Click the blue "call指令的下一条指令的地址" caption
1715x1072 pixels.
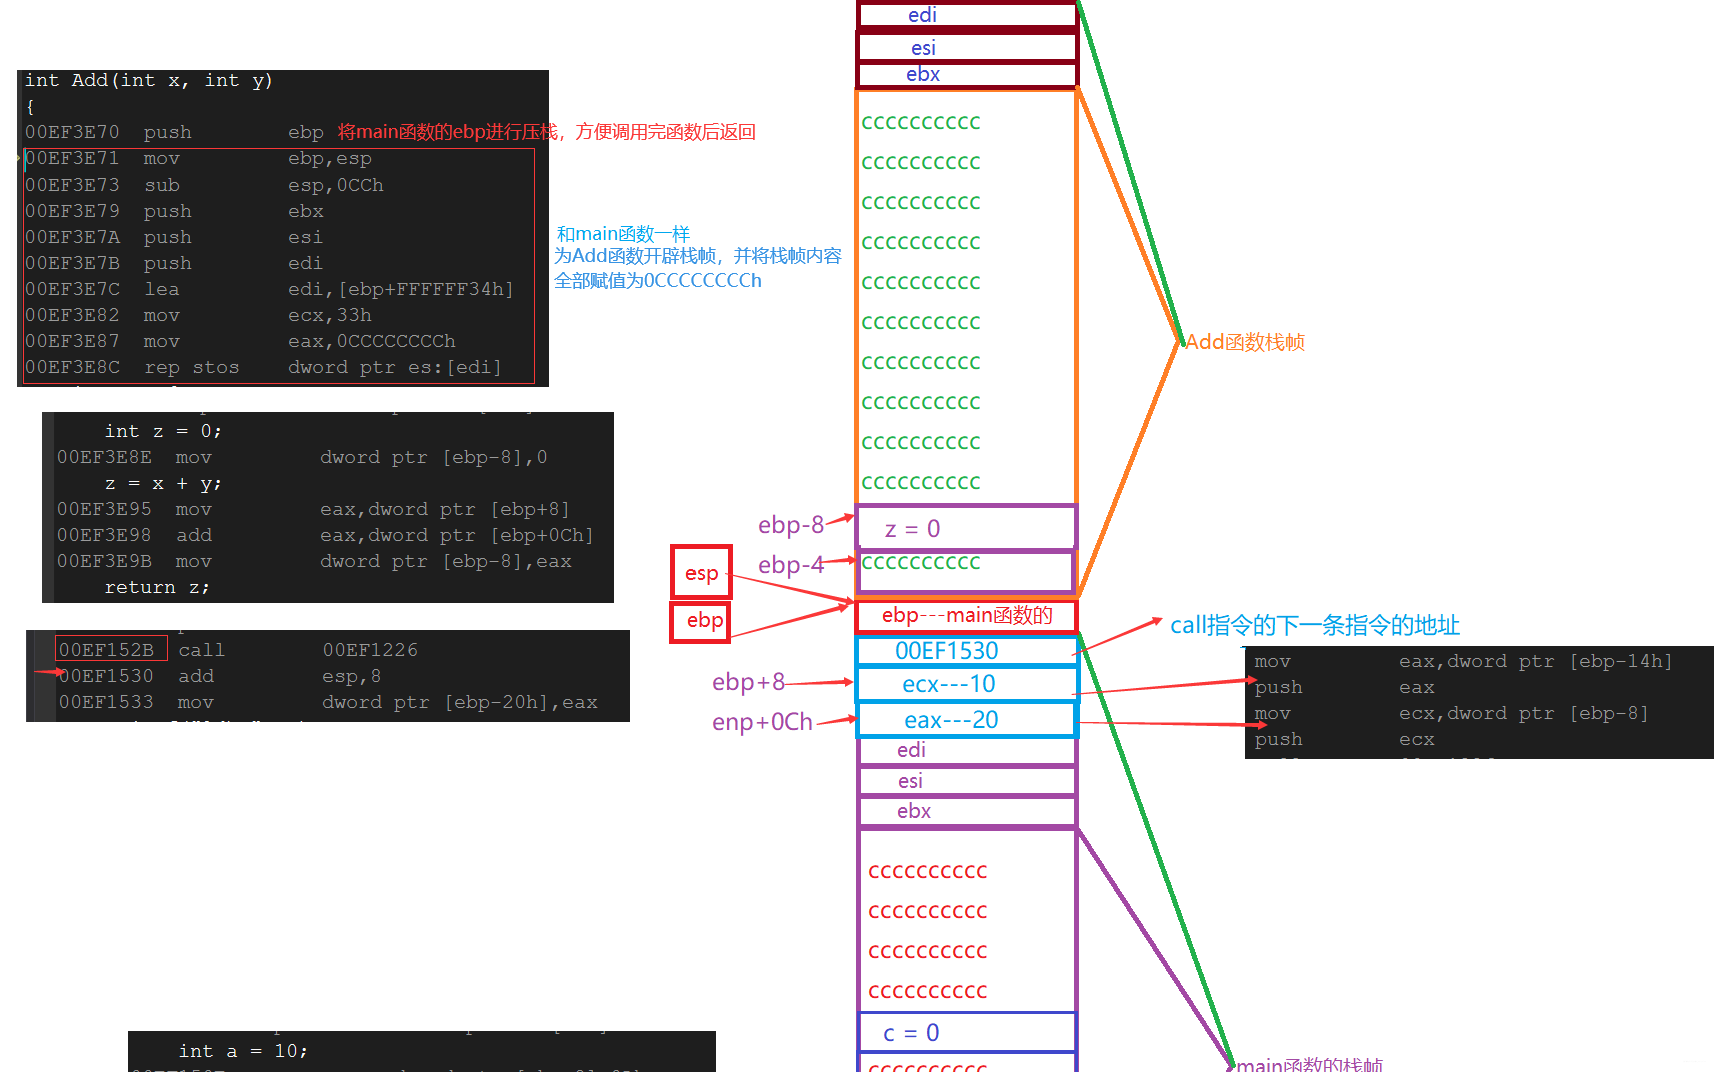click(1315, 626)
